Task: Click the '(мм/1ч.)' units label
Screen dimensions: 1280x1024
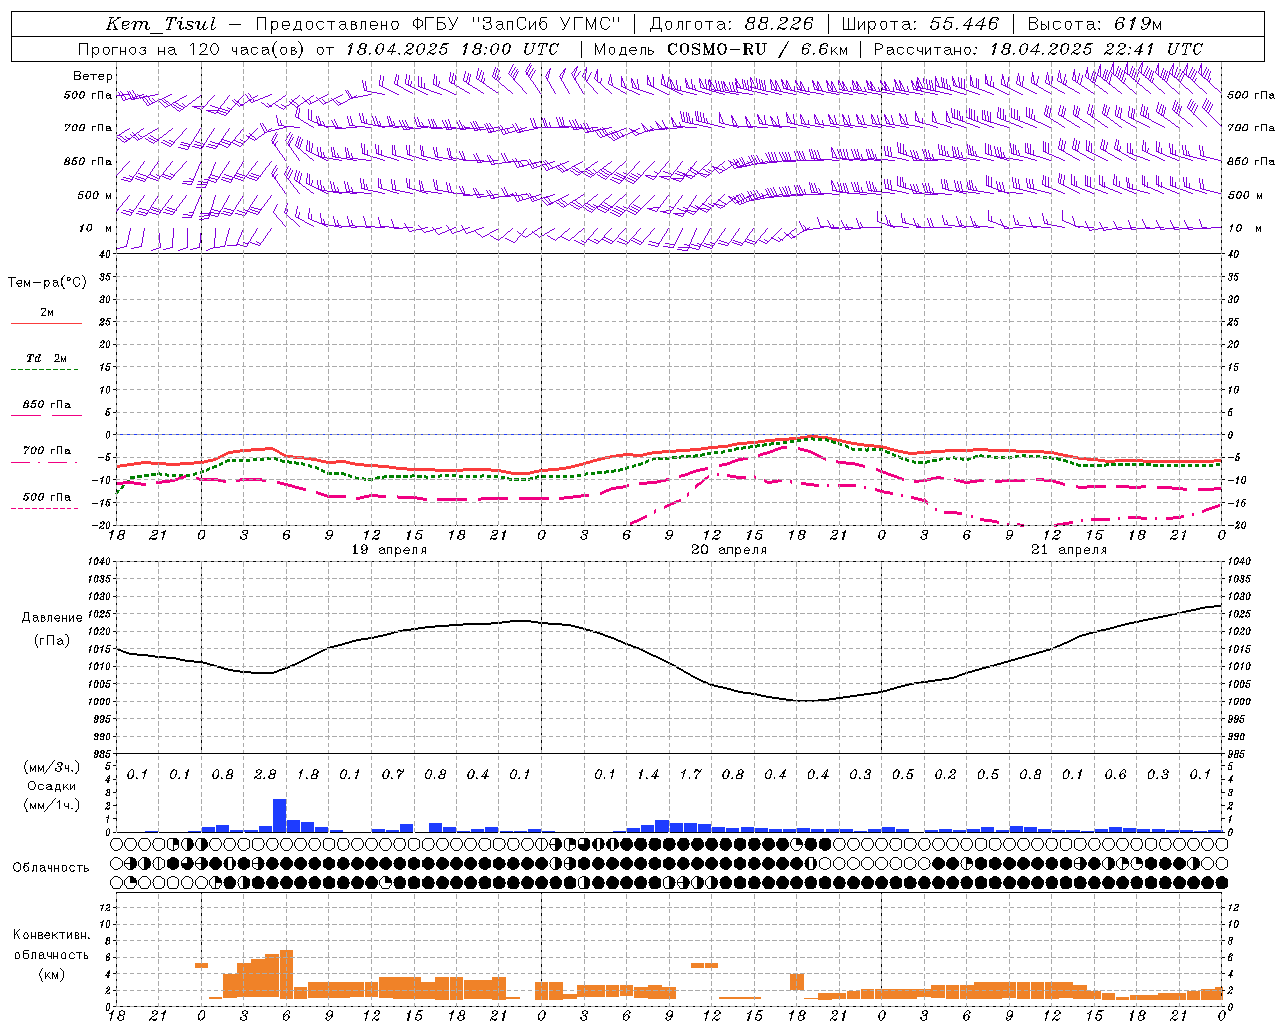Action: [52, 805]
